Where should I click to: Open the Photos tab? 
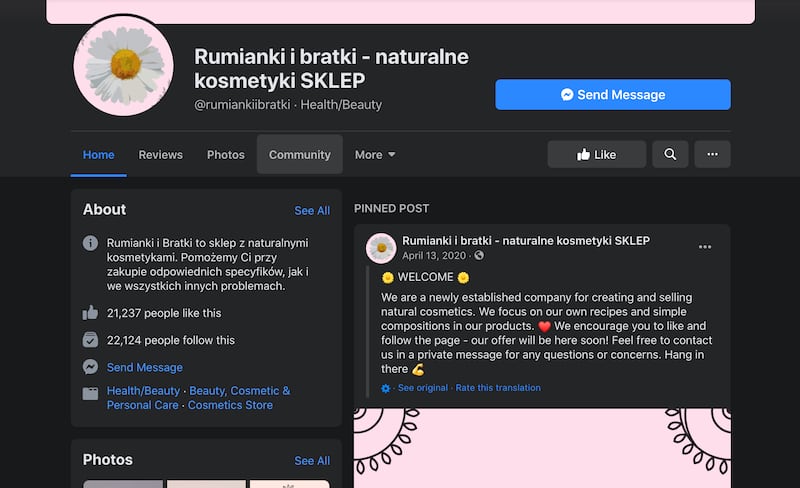226,155
